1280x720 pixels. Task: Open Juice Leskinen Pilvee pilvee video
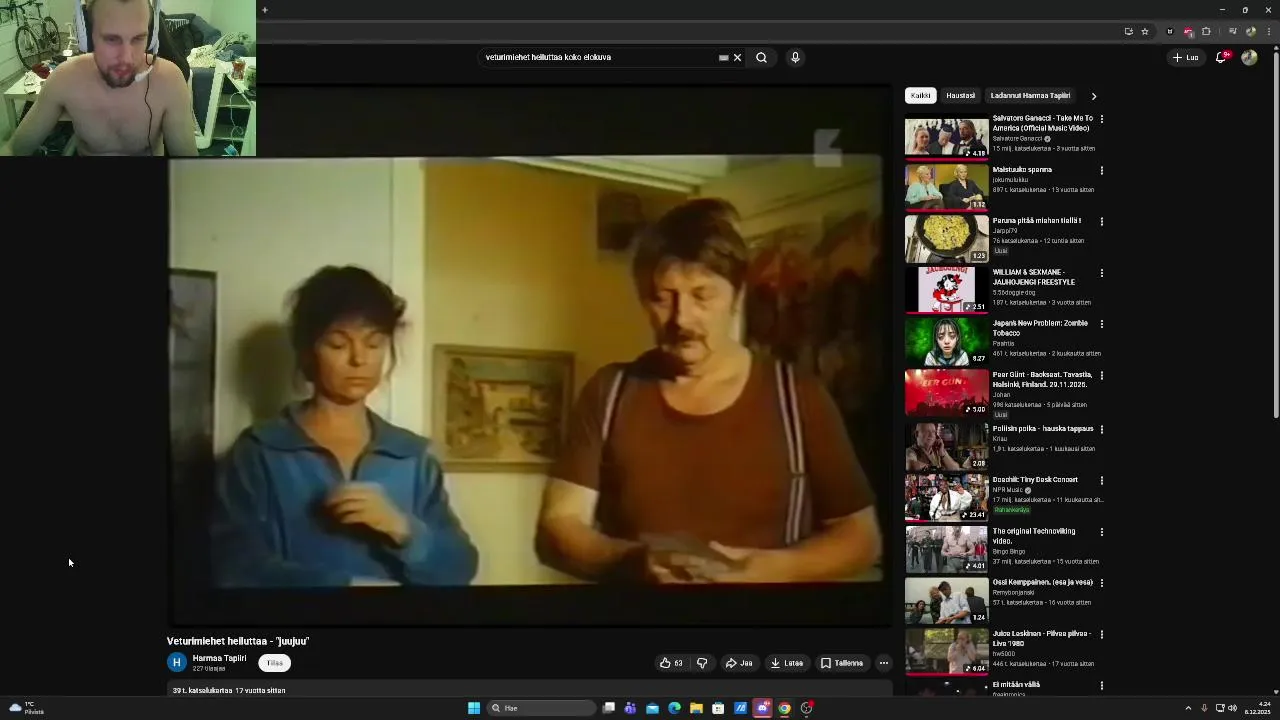click(1041, 638)
